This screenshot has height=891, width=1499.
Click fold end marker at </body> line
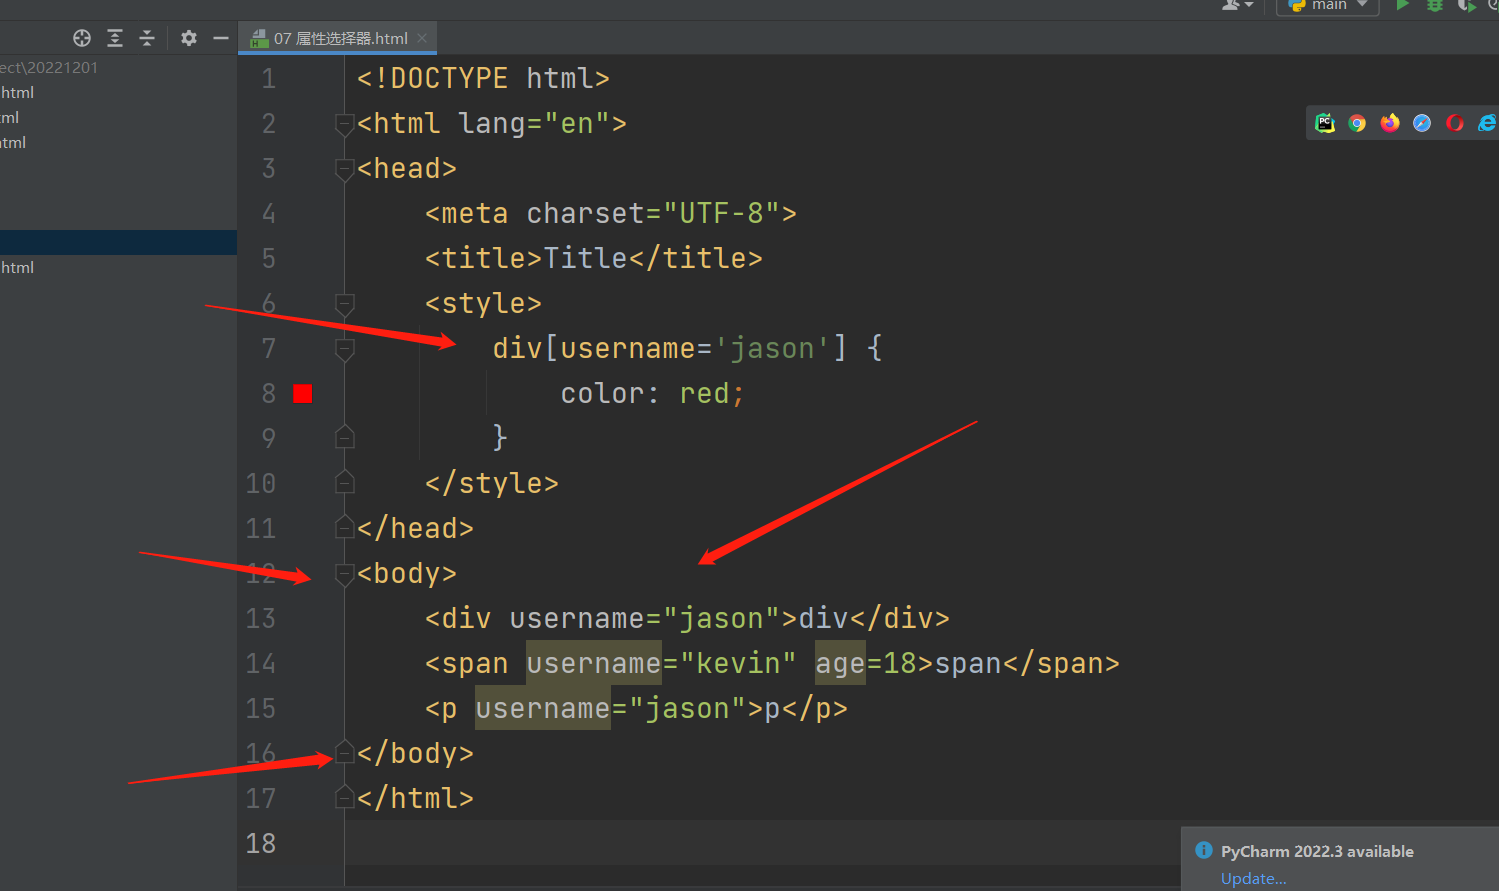[345, 752]
